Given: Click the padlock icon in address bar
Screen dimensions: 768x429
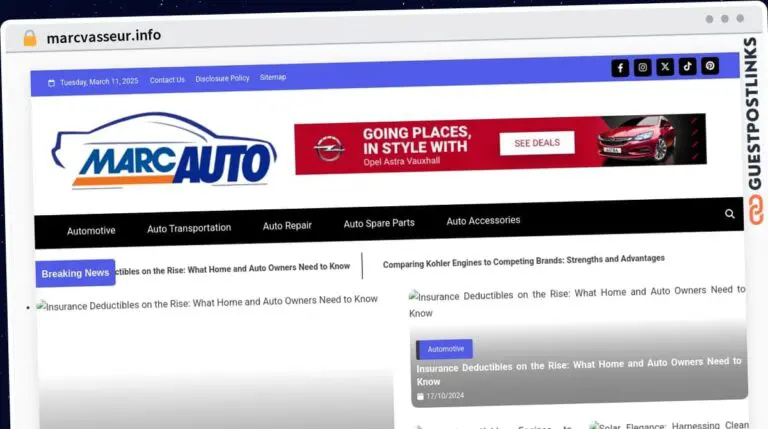Looking at the screenshot, I should [29, 37].
